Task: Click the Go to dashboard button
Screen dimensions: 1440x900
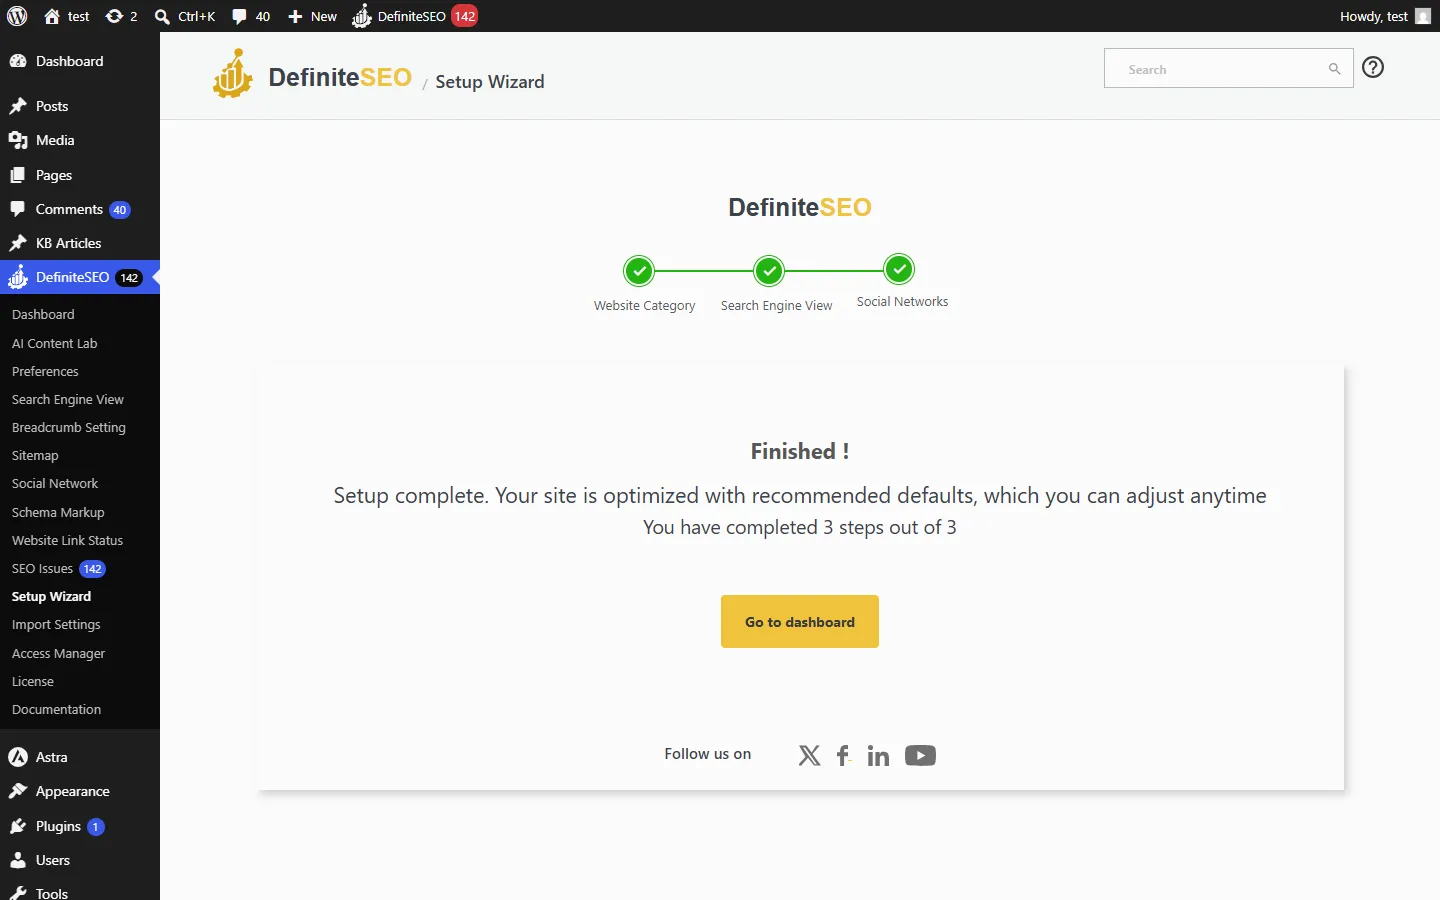Action: 800,621
